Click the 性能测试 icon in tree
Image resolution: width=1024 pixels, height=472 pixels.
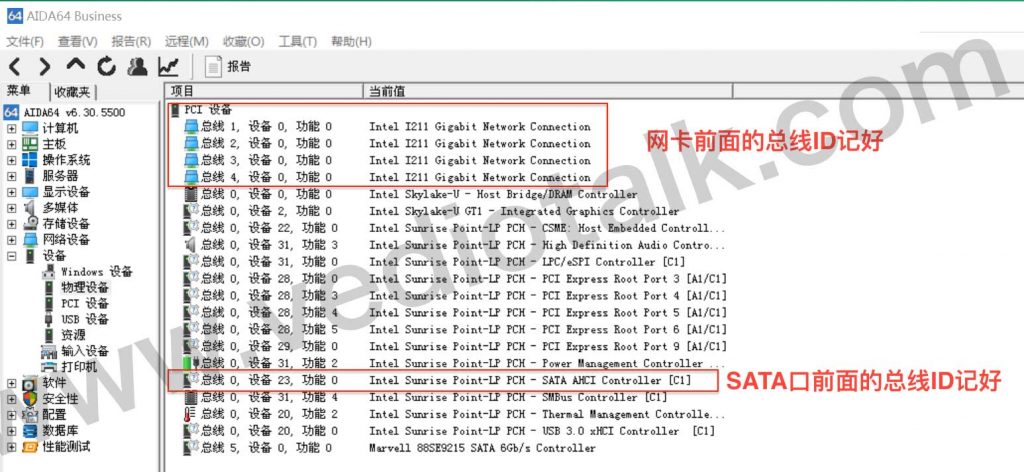(x=30, y=447)
